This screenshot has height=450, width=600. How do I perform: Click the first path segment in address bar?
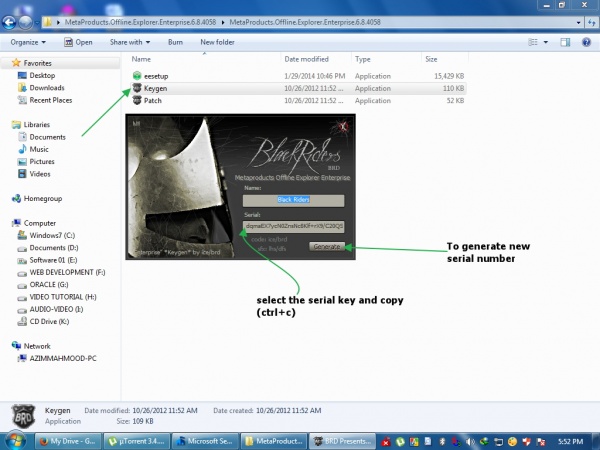tap(140, 22)
